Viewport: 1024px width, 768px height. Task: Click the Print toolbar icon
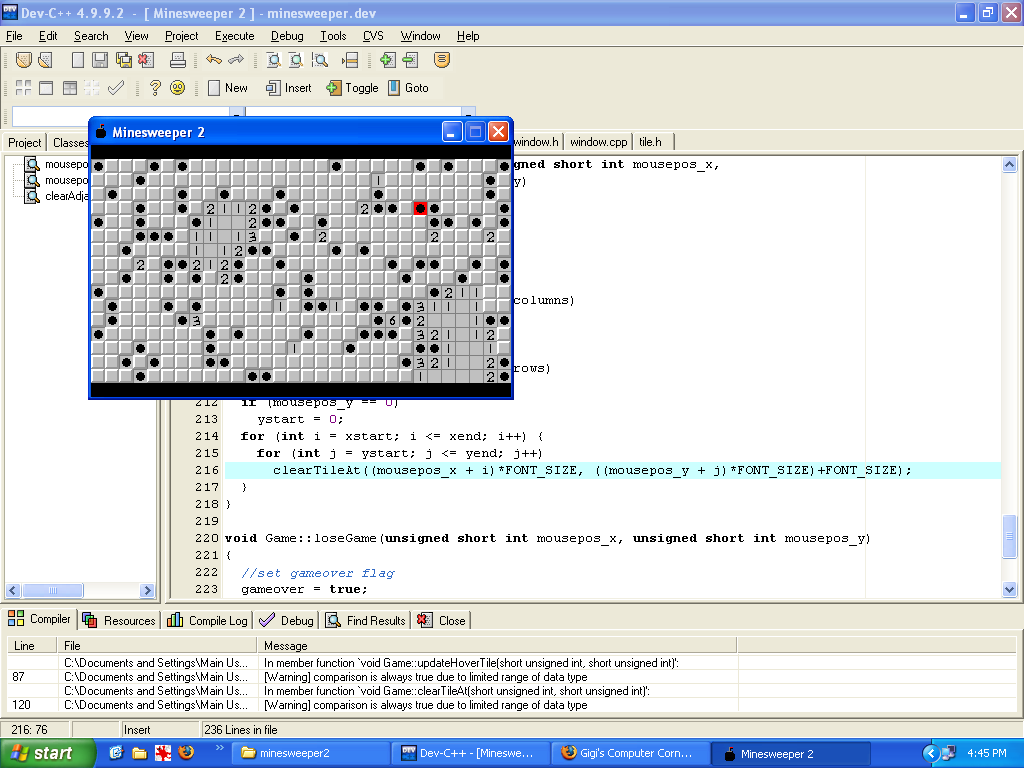(x=177, y=61)
